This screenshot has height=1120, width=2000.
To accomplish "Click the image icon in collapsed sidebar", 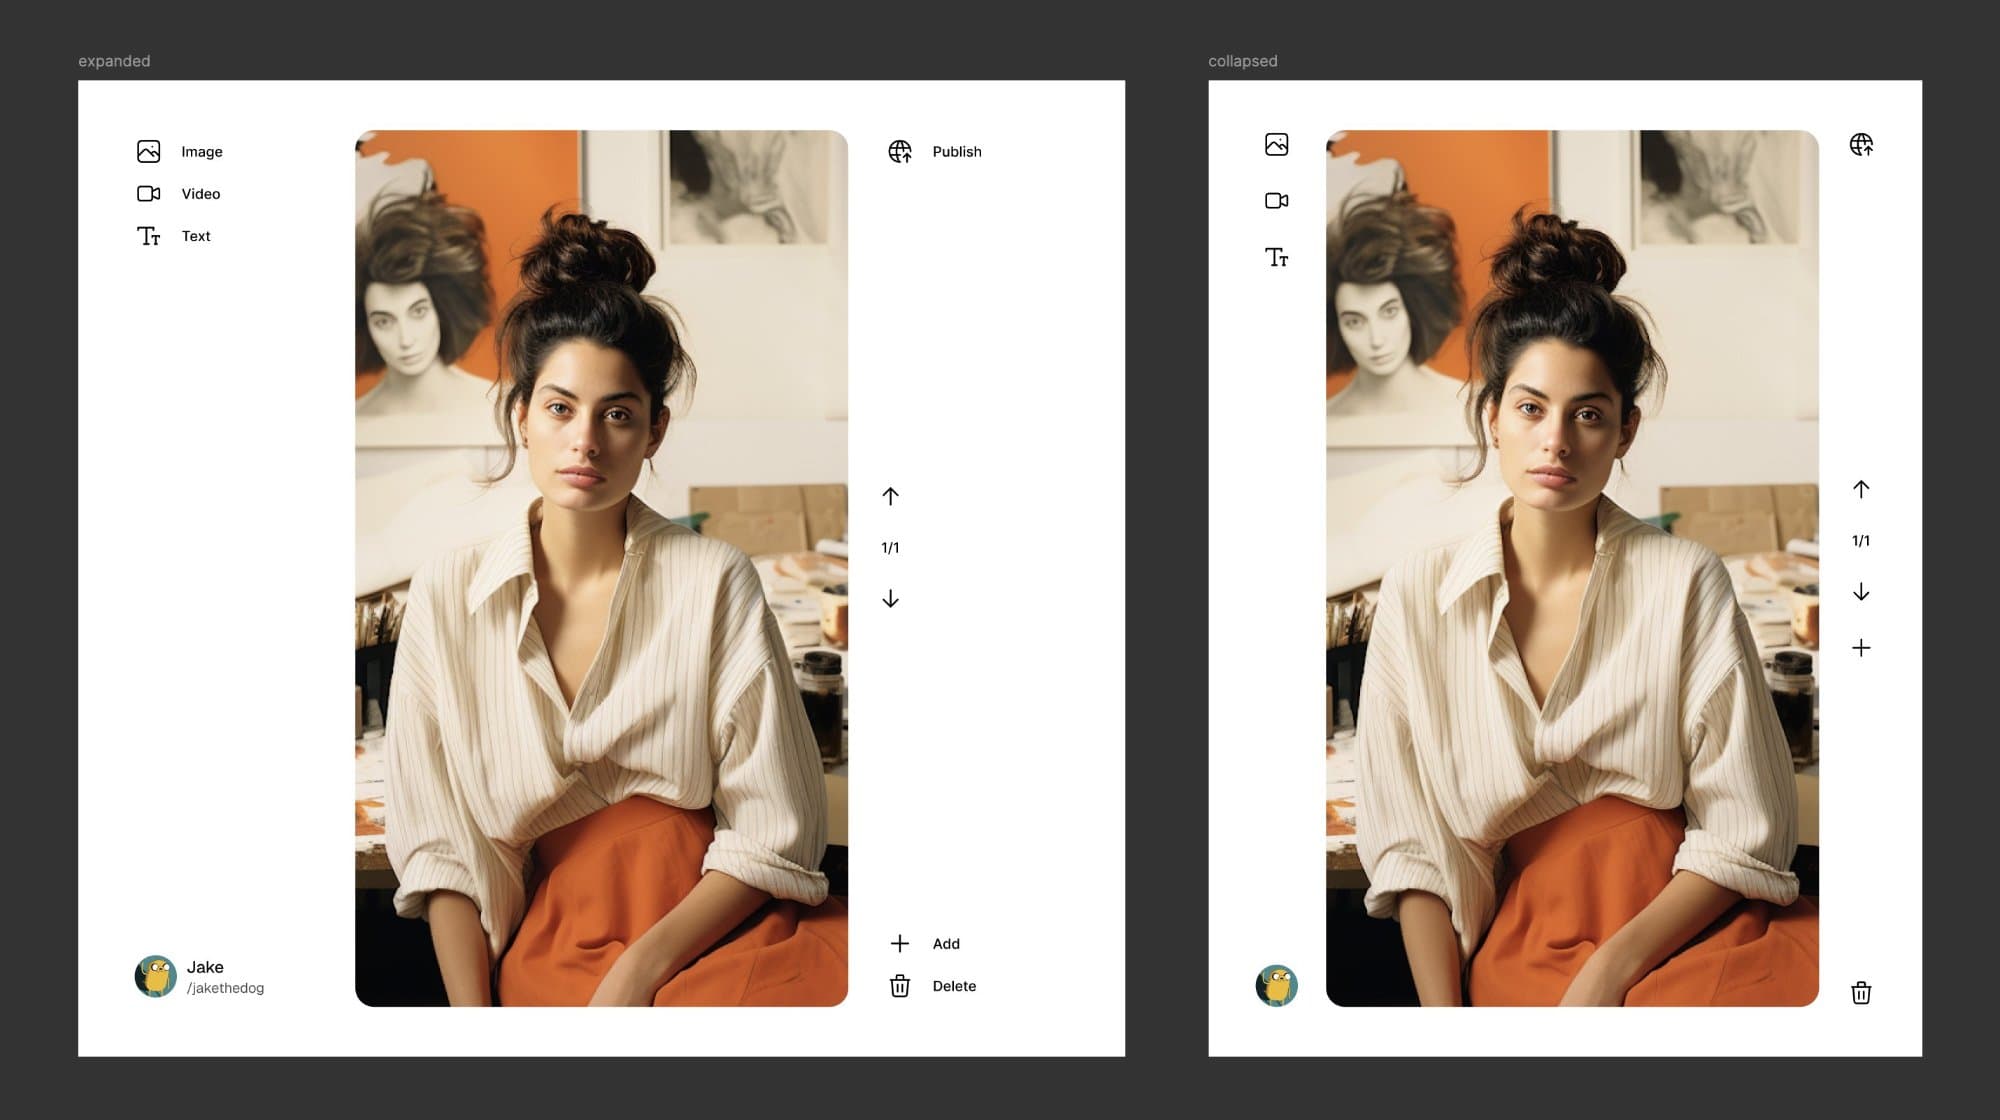I will (1276, 144).
